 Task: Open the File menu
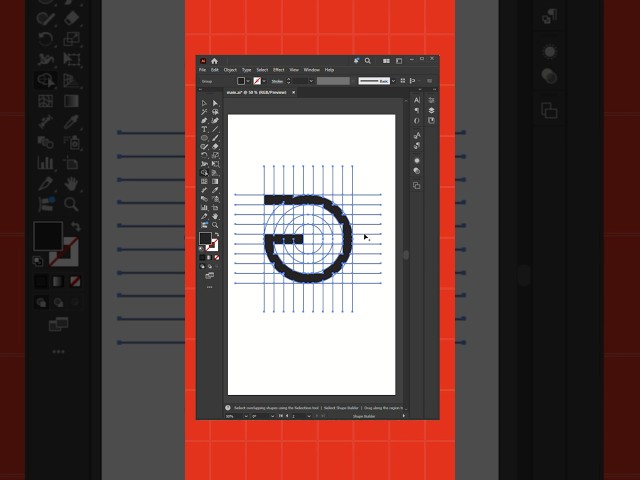click(202, 70)
